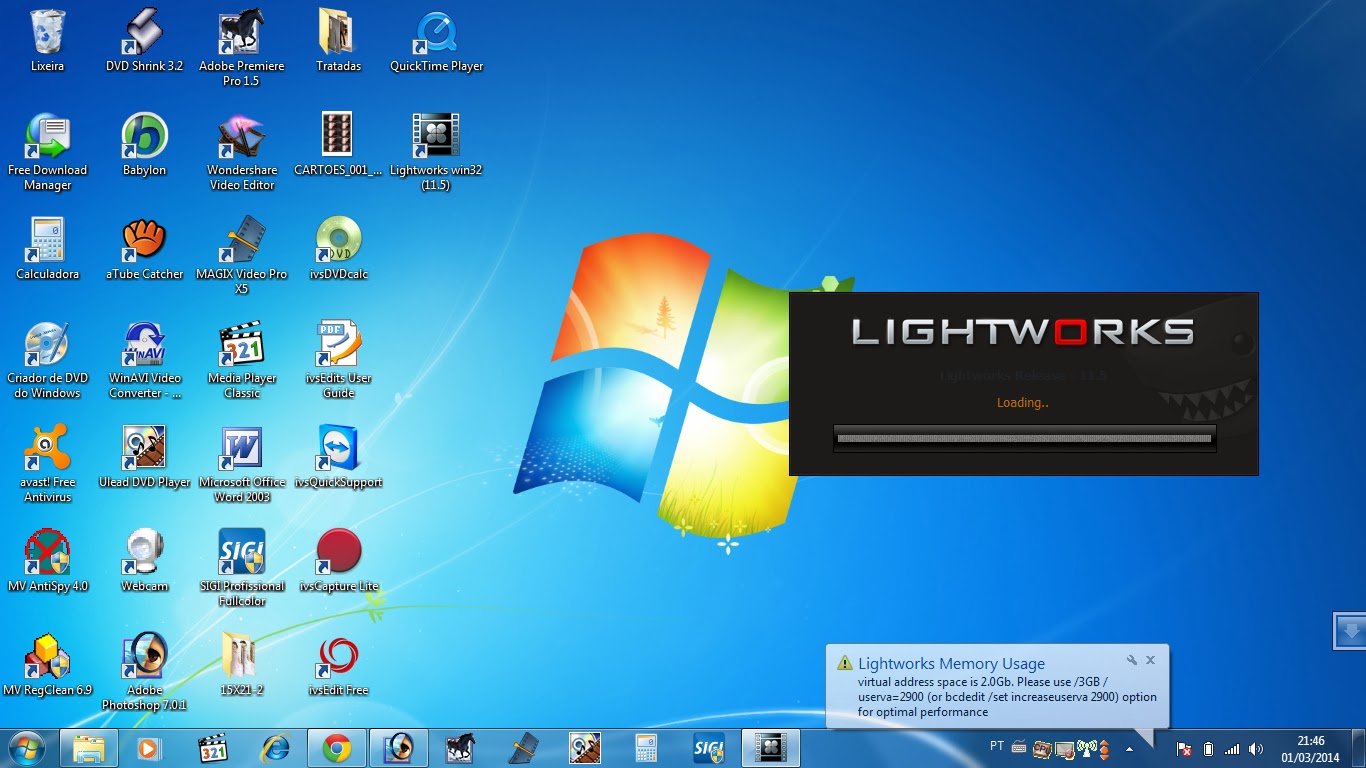
Task: Select the Wondershare Video Editor shortcut
Action: (241, 152)
